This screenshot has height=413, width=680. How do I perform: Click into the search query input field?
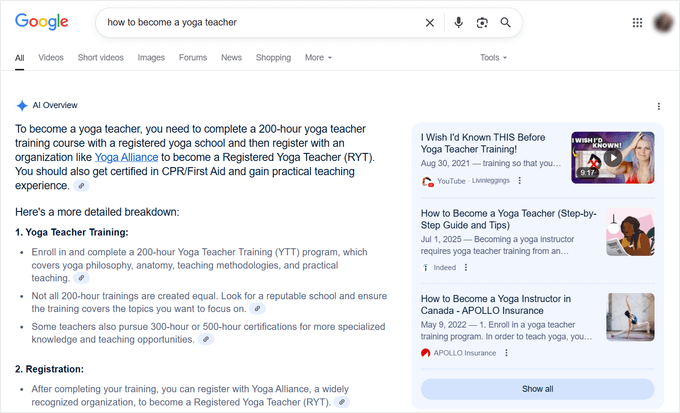click(x=260, y=23)
